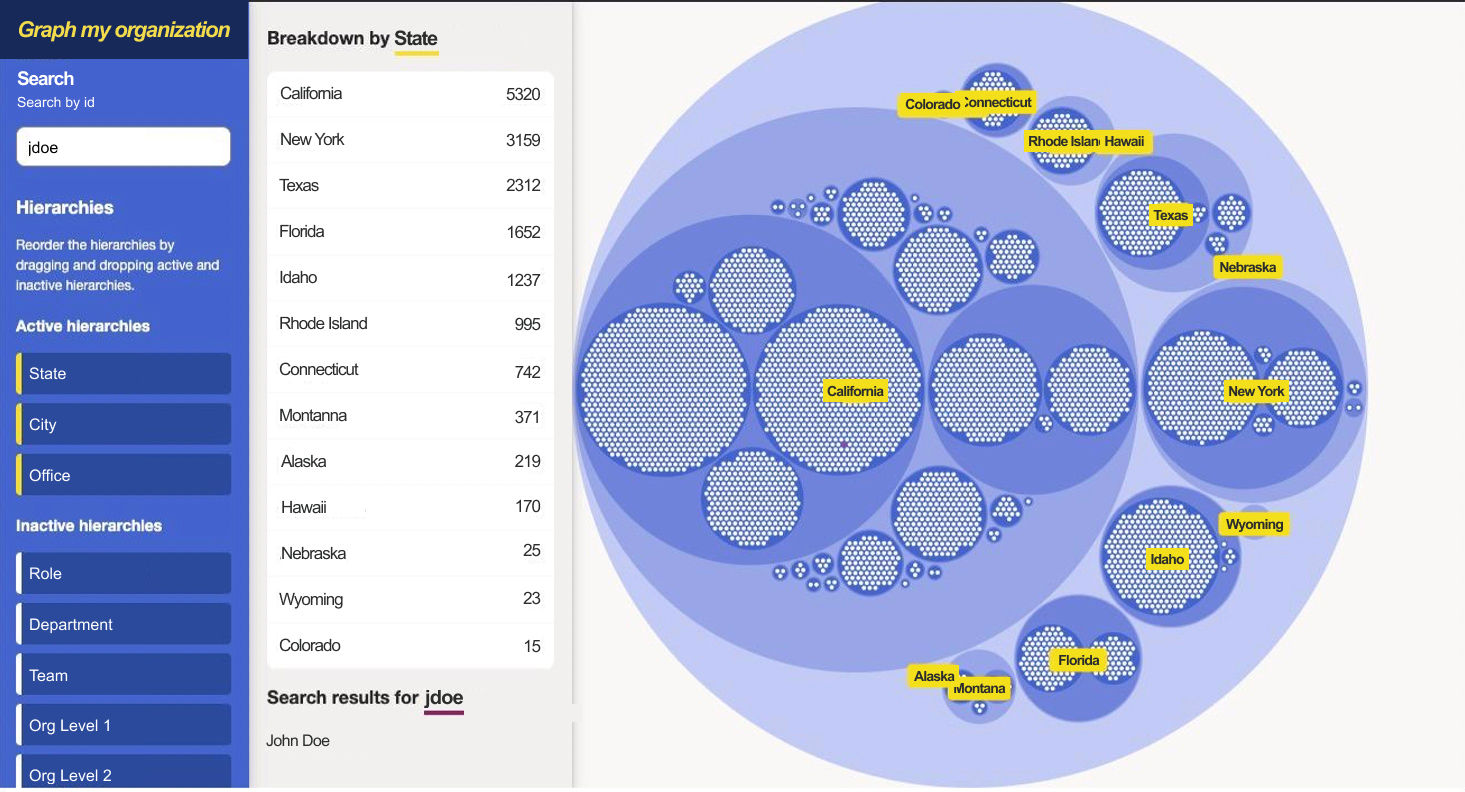Click the Wyoming label on the chart
The height and width of the screenshot is (792, 1465).
1254,524
